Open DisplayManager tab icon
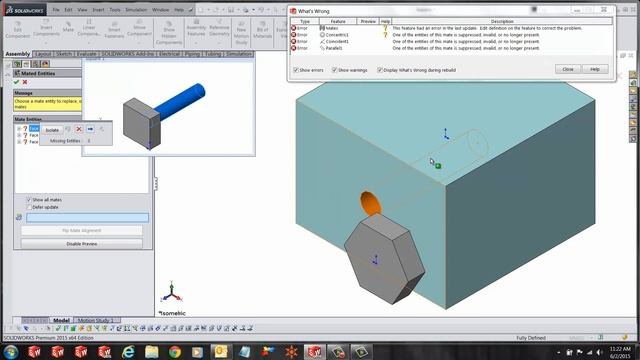 (x=45, y=64)
